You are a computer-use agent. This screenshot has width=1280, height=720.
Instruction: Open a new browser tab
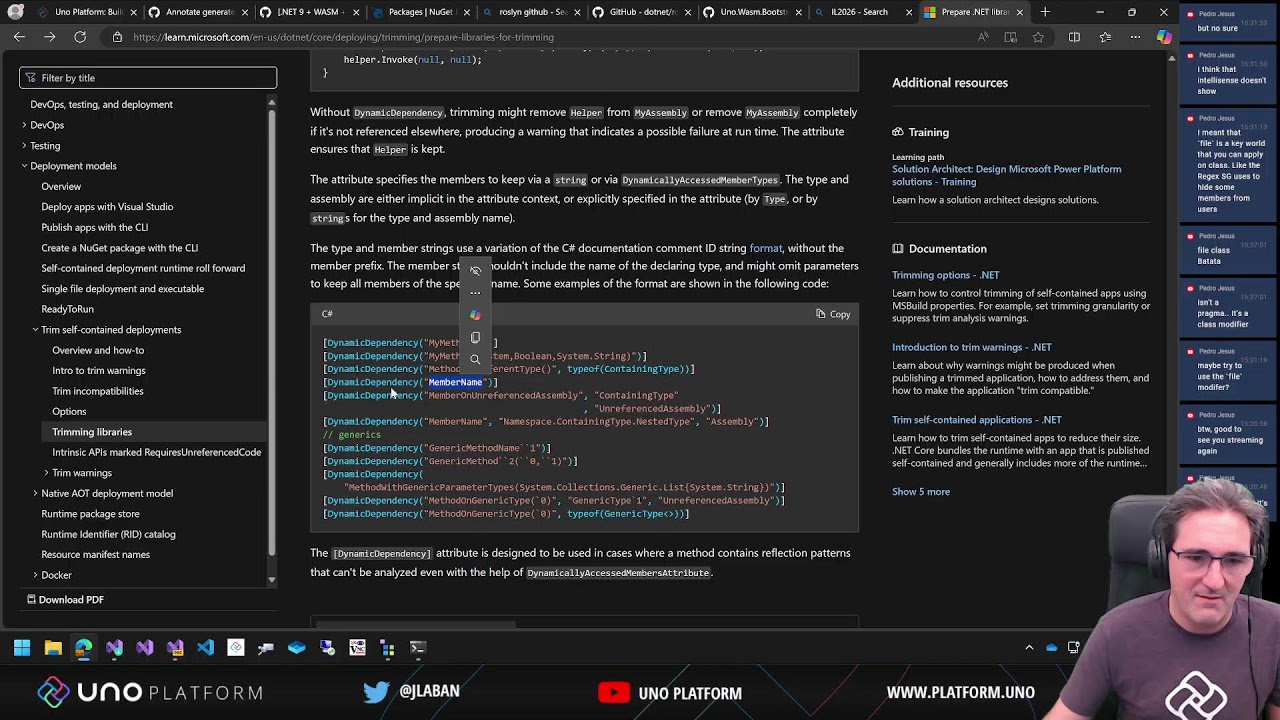1045,12
